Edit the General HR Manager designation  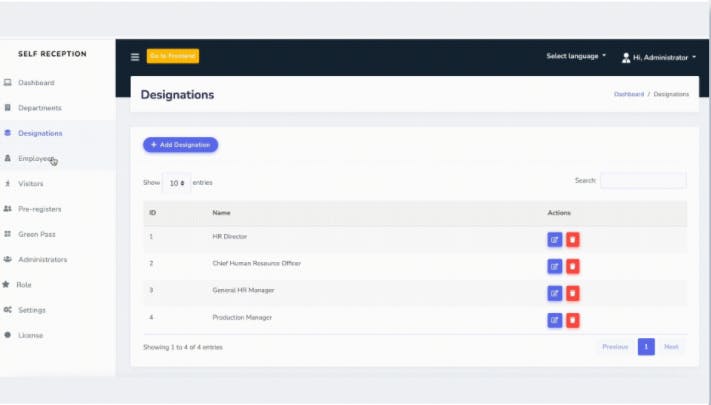point(555,293)
